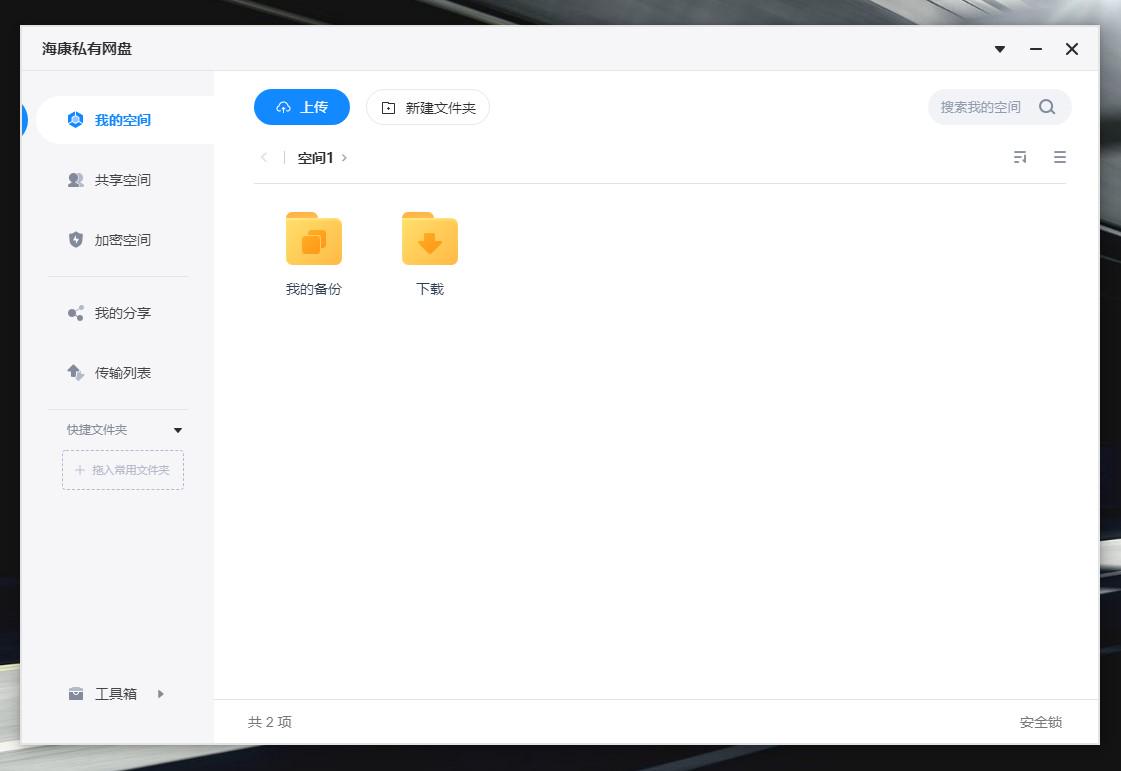The height and width of the screenshot is (771, 1121).
Task: Collapse the 快捷文件夹 section
Action: [177, 430]
